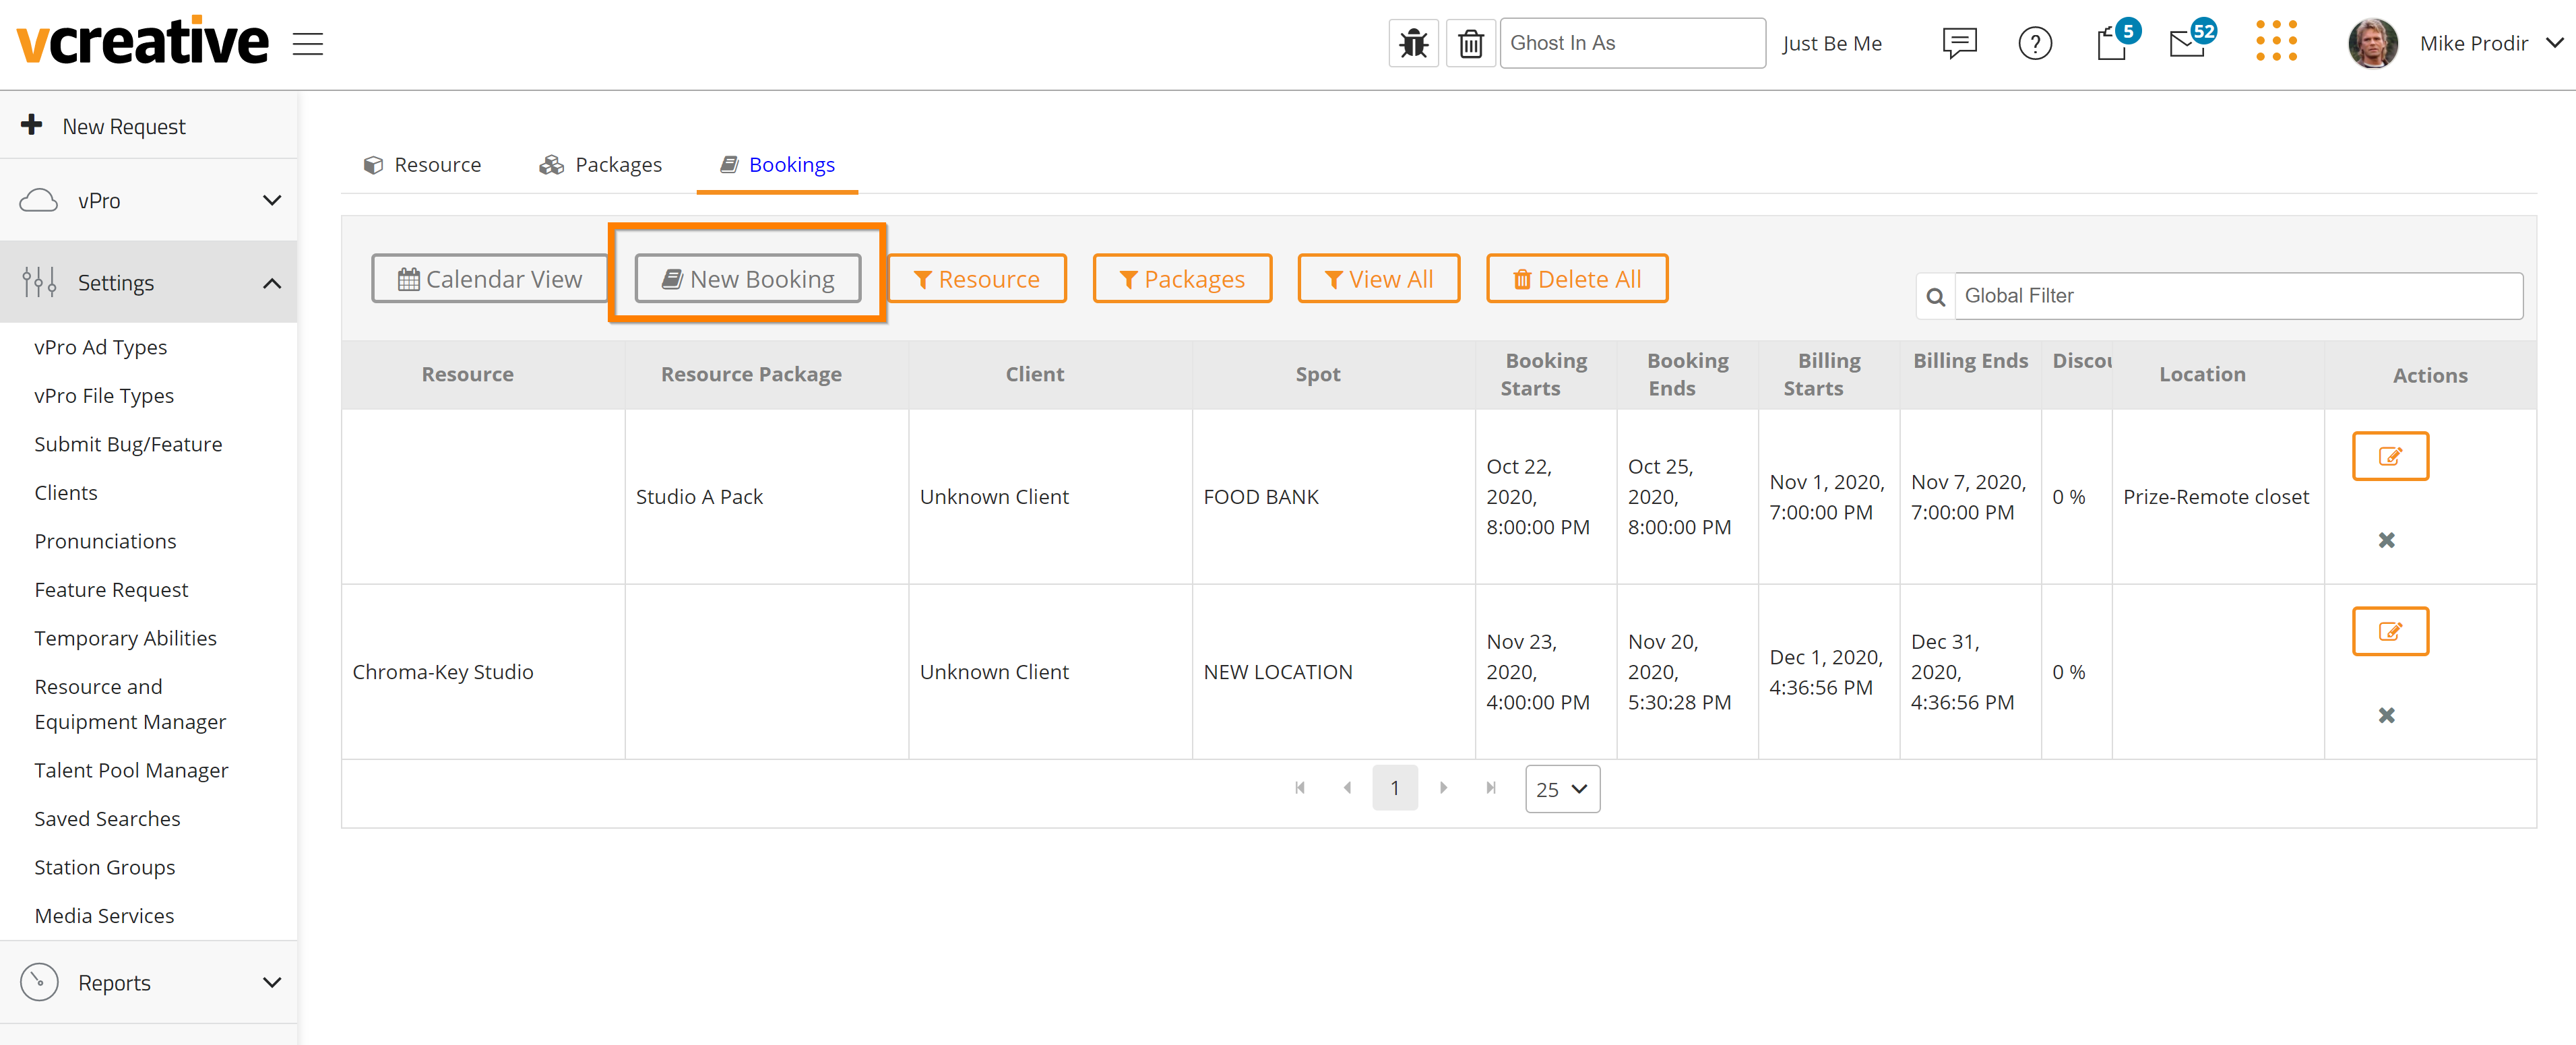2576x1045 pixels.
Task: Click the Just Be Me link
Action: pos(1831,44)
